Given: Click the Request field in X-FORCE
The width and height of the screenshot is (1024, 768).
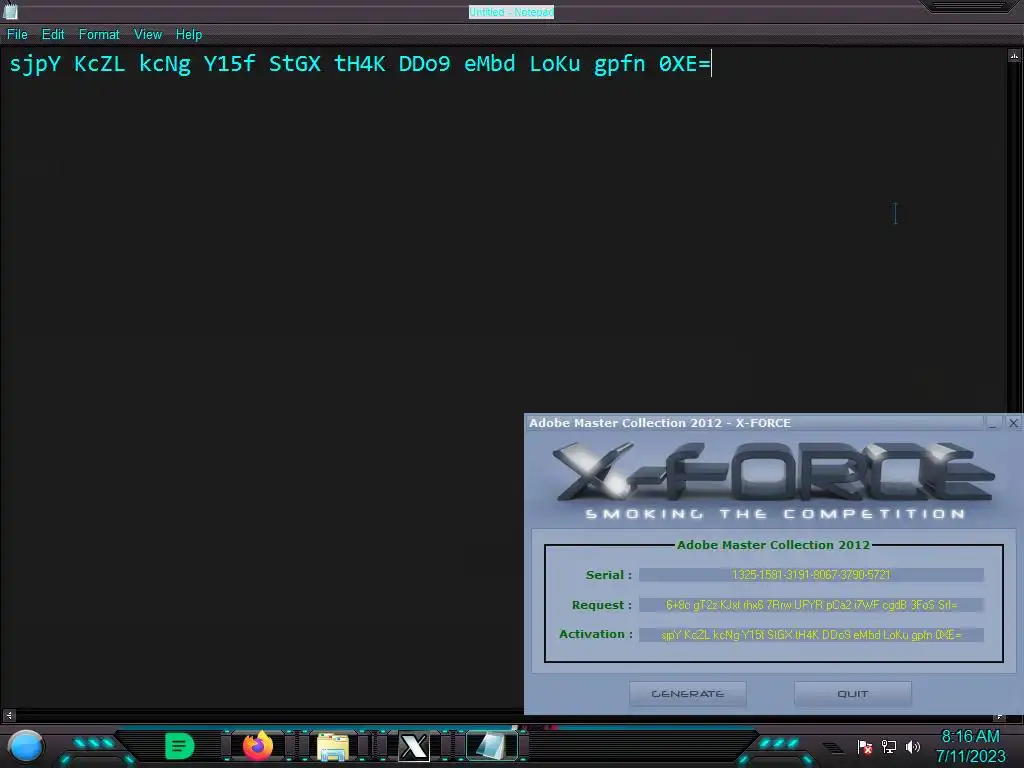Looking at the screenshot, I should 811,605.
